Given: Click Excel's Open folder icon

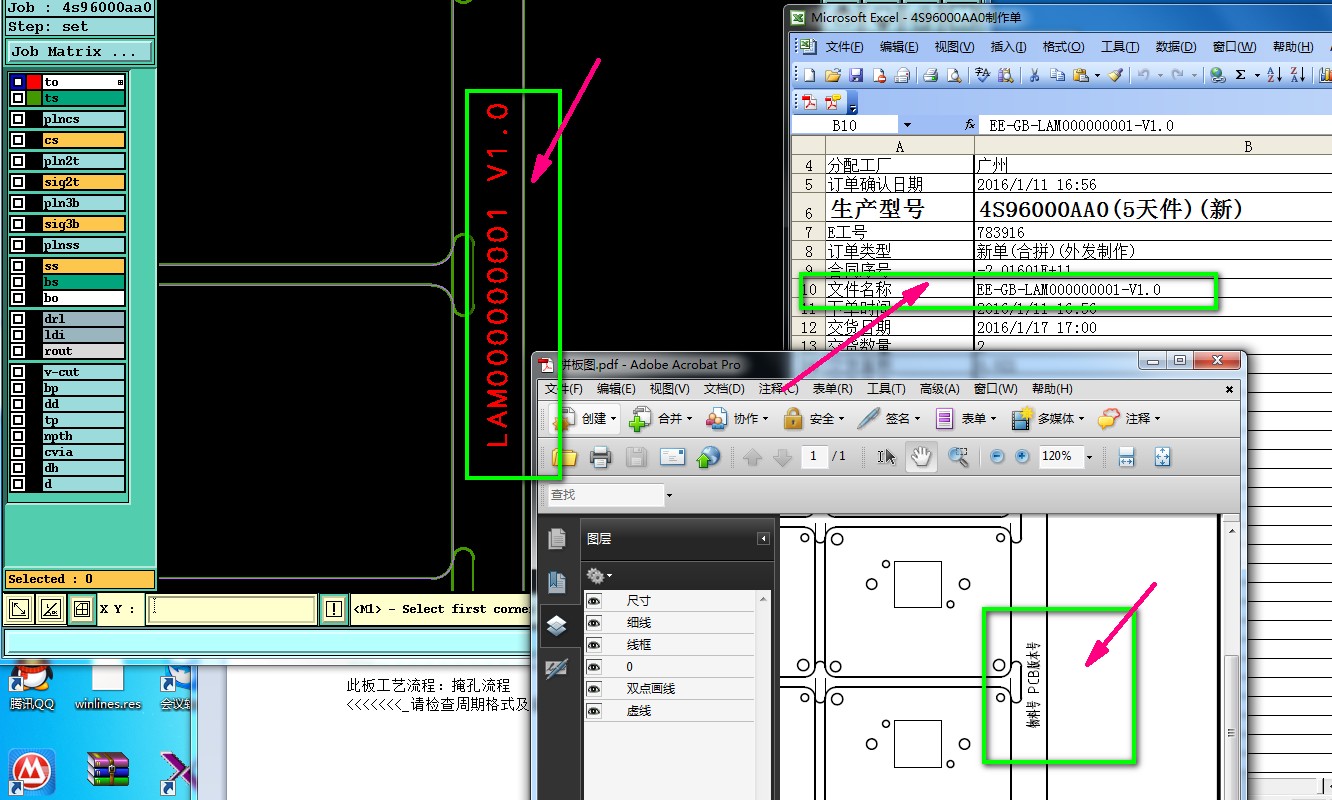Looking at the screenshot, I should tap(832, 75).
